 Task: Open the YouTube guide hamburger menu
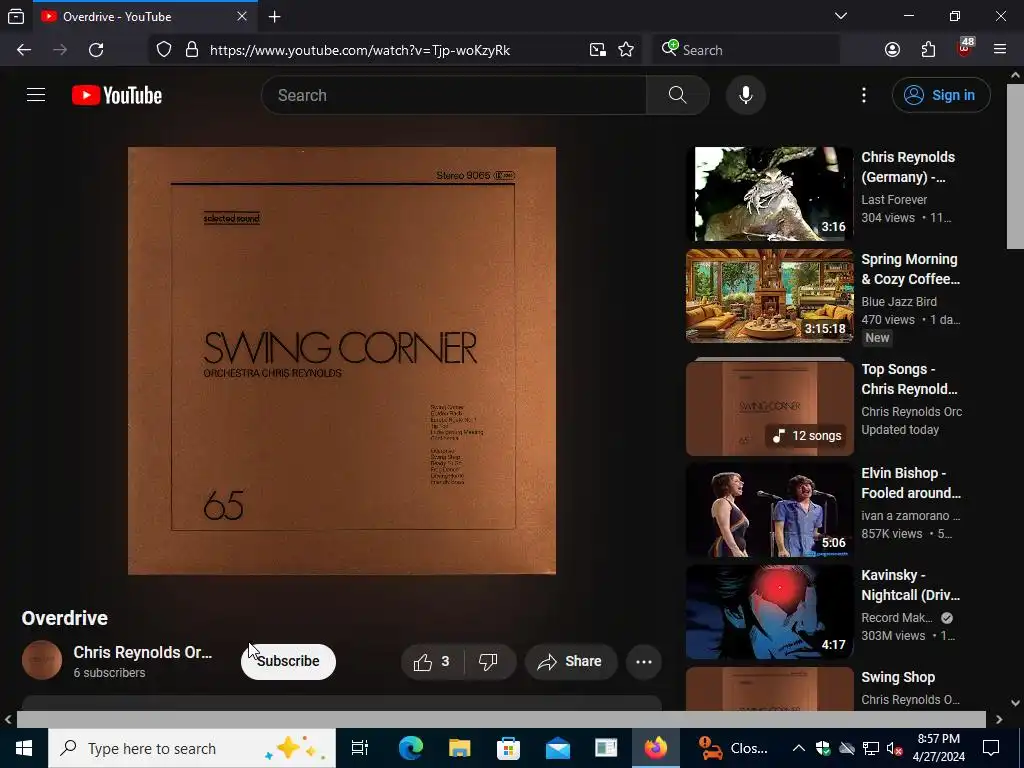tap(36, 95)
